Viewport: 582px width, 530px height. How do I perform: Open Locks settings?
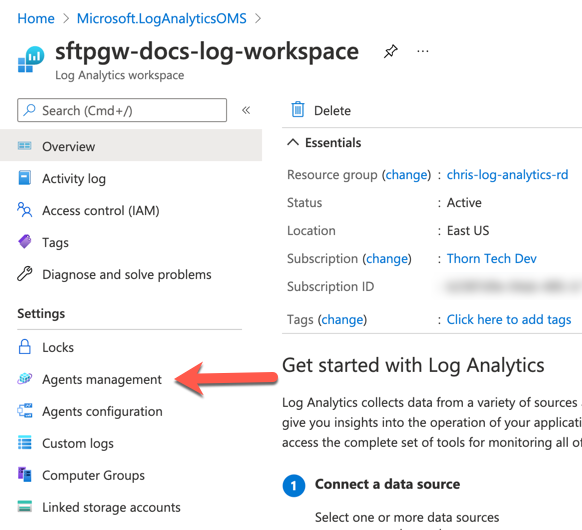tap(58, 347)
